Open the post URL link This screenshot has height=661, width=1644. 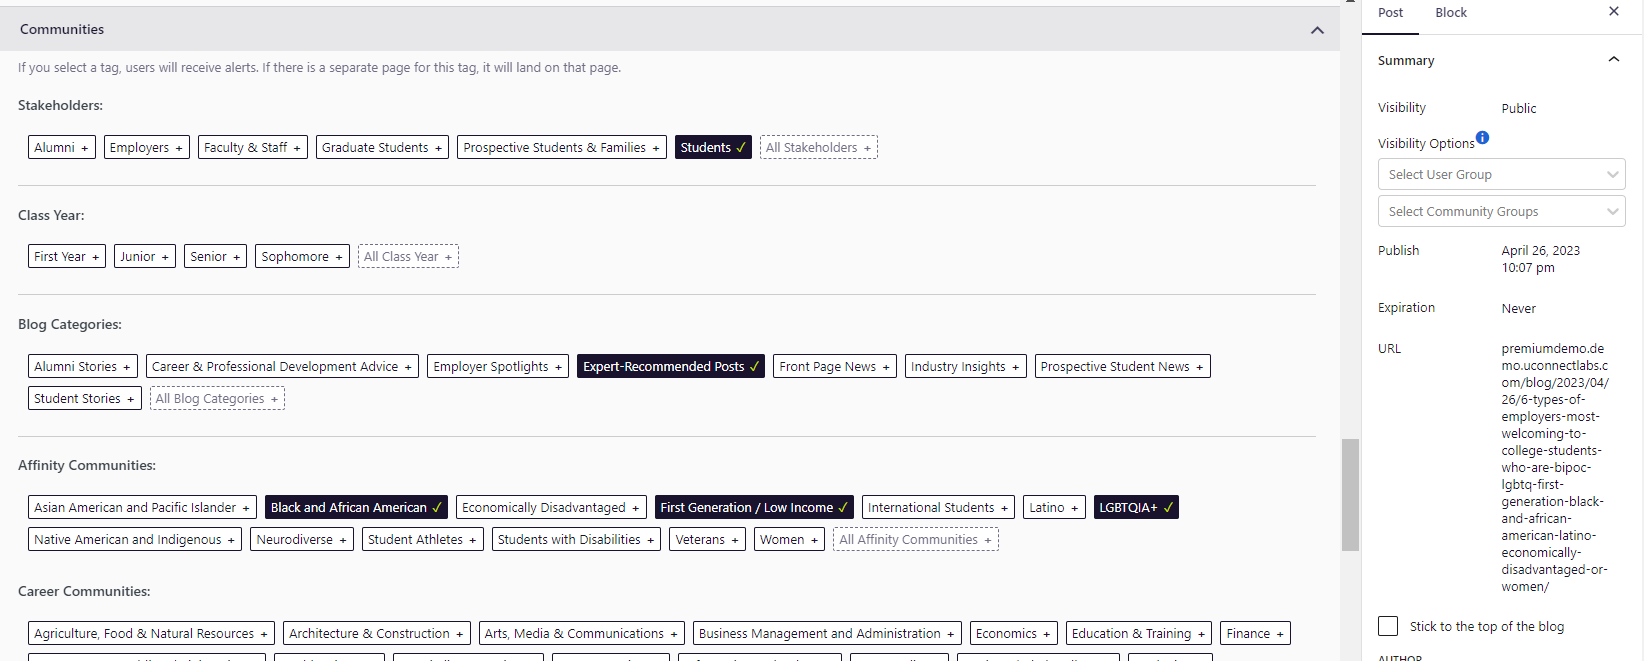point(1554,467)
